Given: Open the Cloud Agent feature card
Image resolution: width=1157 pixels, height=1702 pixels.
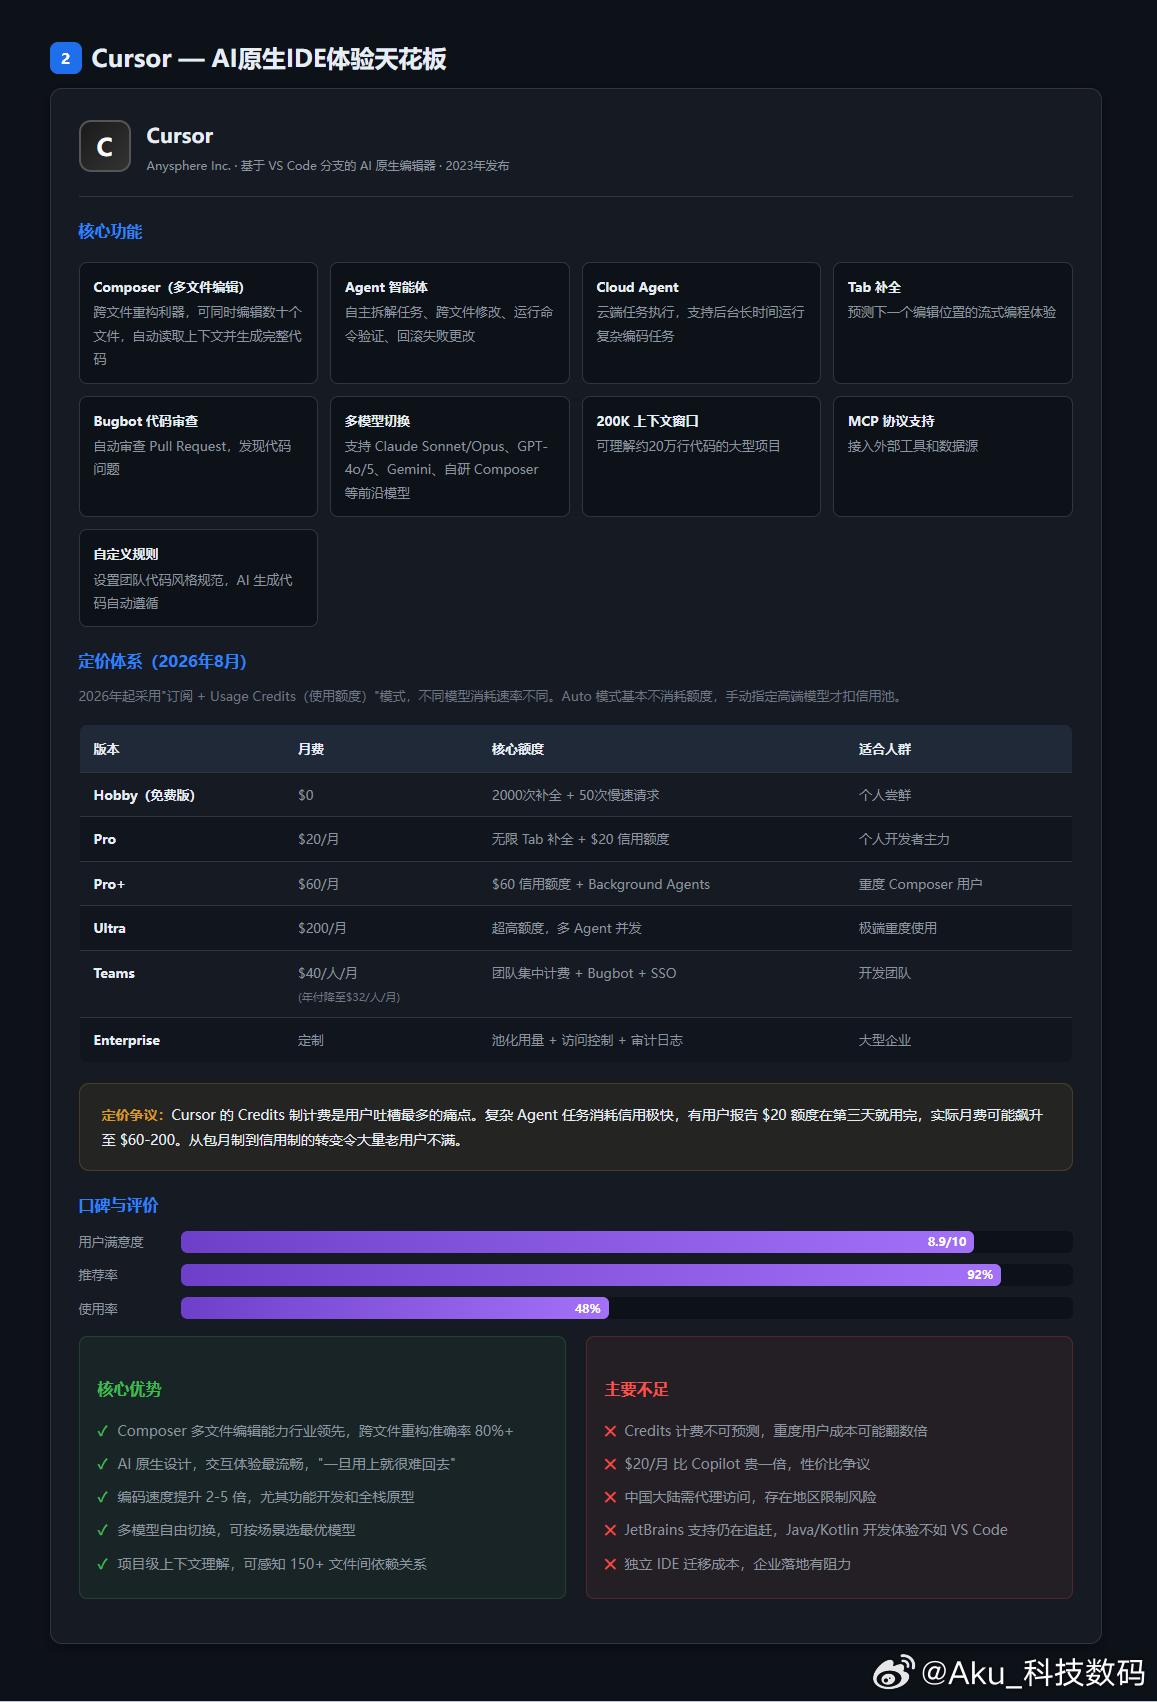Looking at the screenshot, I should pyautogui.click(x=701, y=323).
